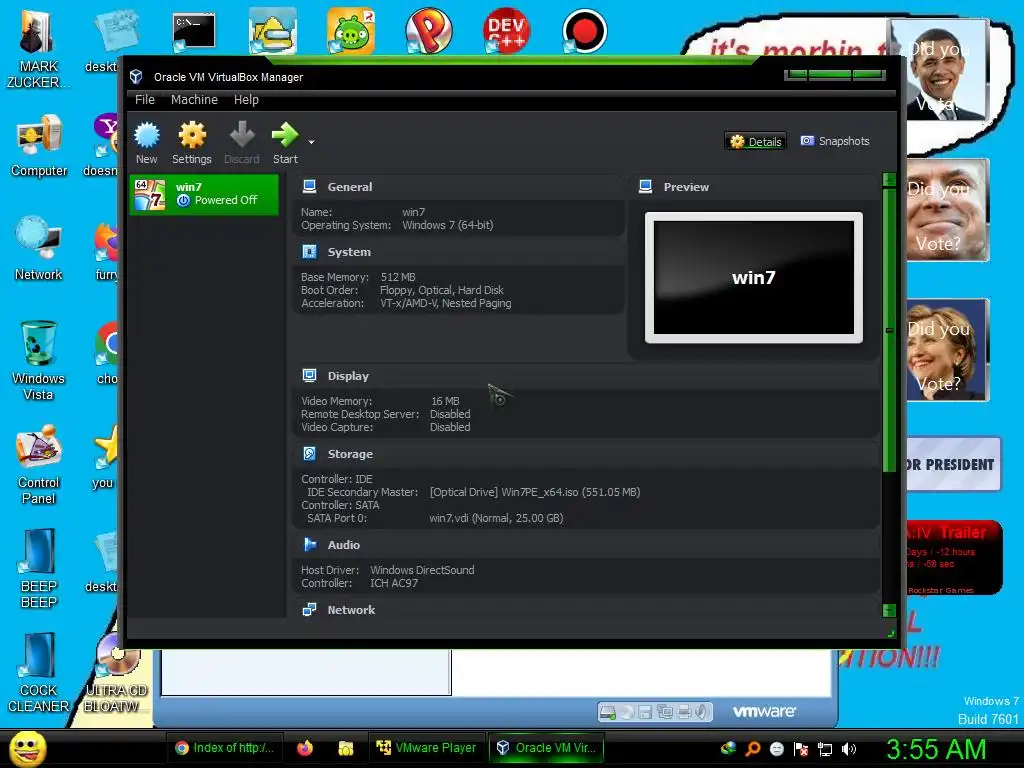Click the details pane scroll-up arrow

point(889,180)
